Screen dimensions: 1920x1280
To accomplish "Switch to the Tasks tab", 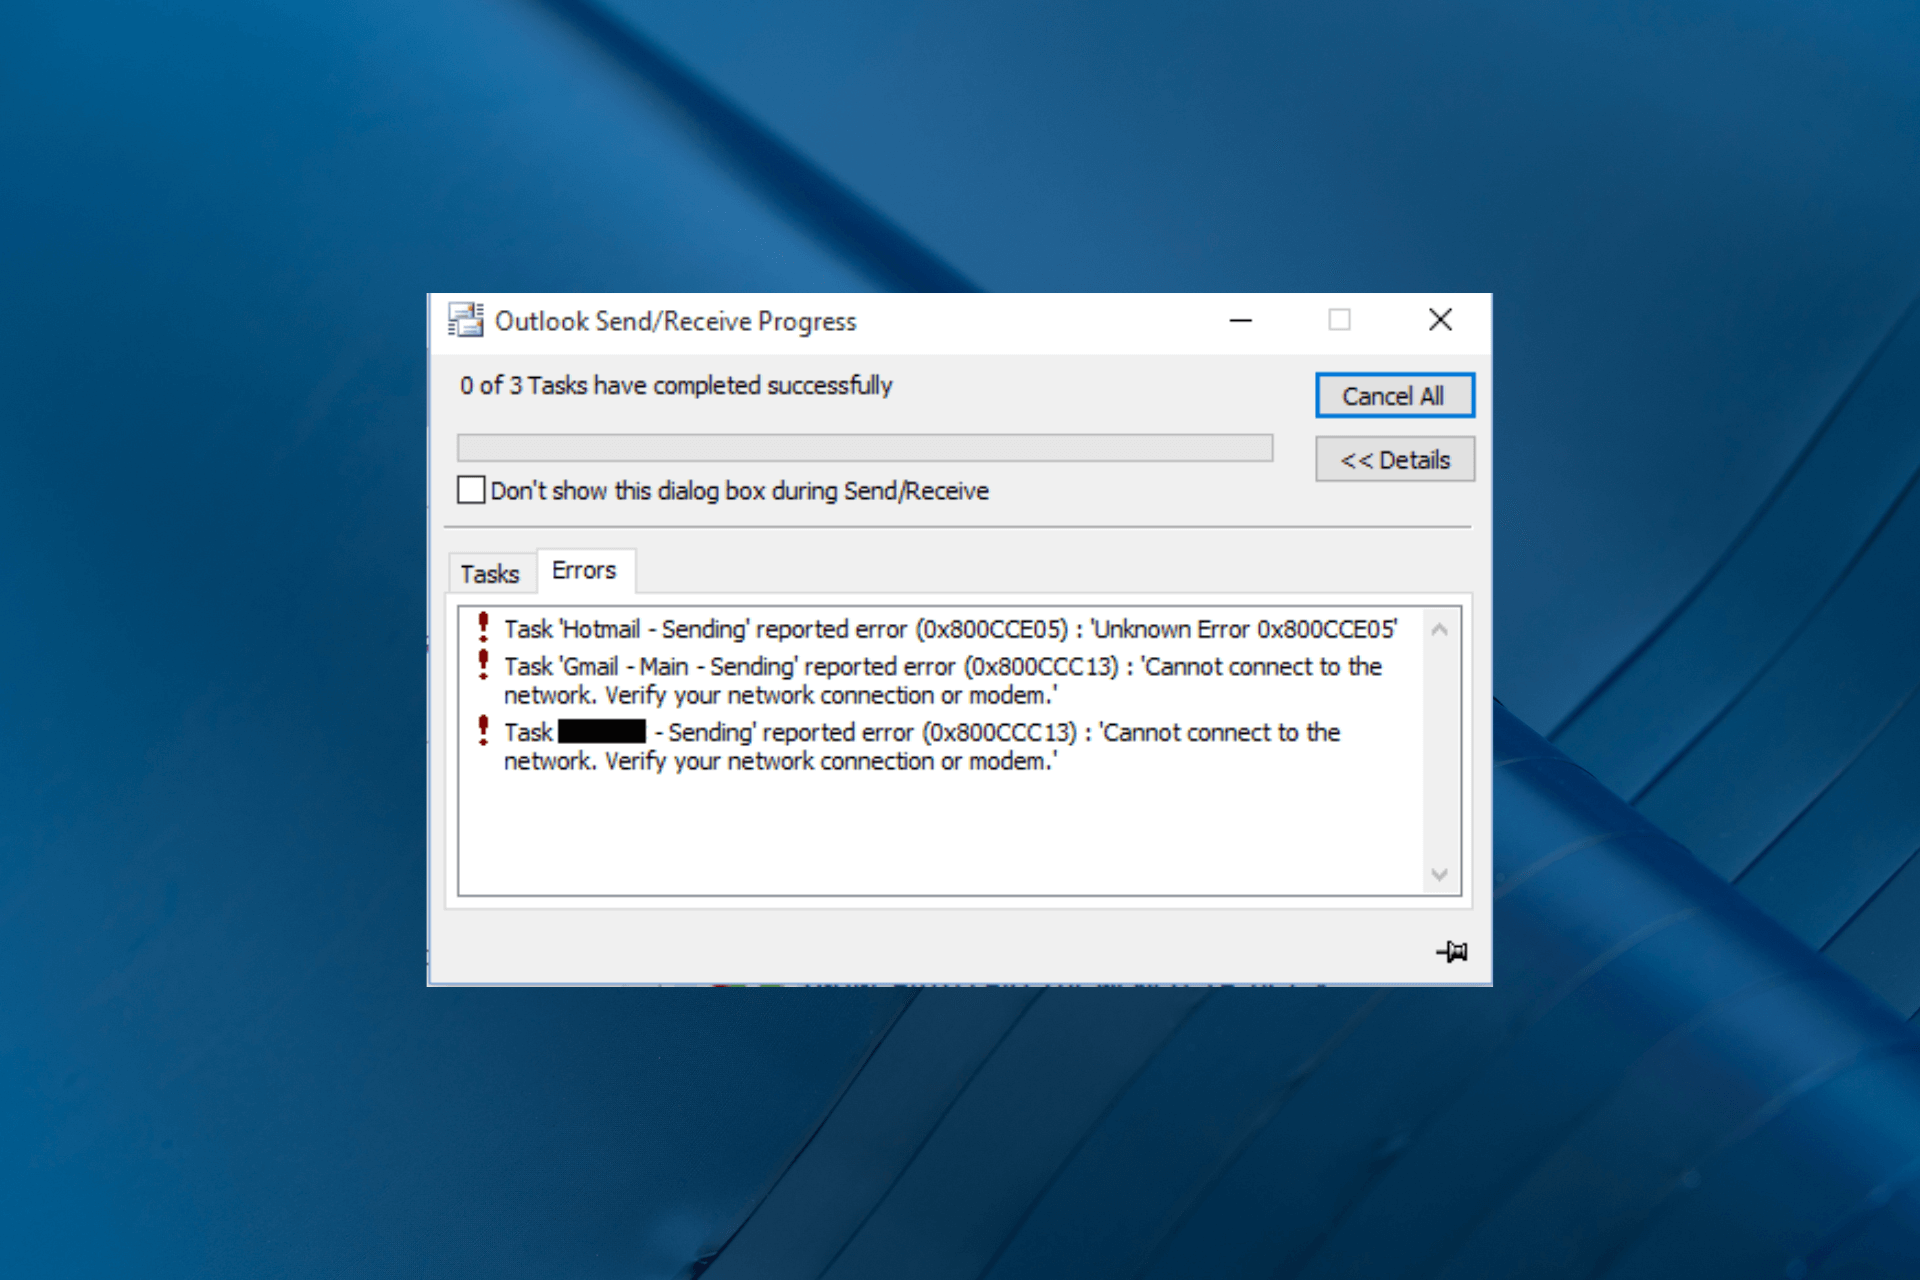I will coord(490,574).
